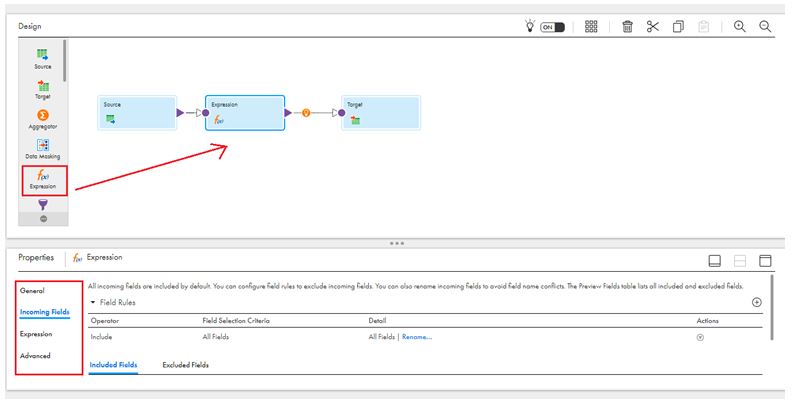Click the palette vertical scrollbar
Viewport: 797px width, 405px height.
64,60
